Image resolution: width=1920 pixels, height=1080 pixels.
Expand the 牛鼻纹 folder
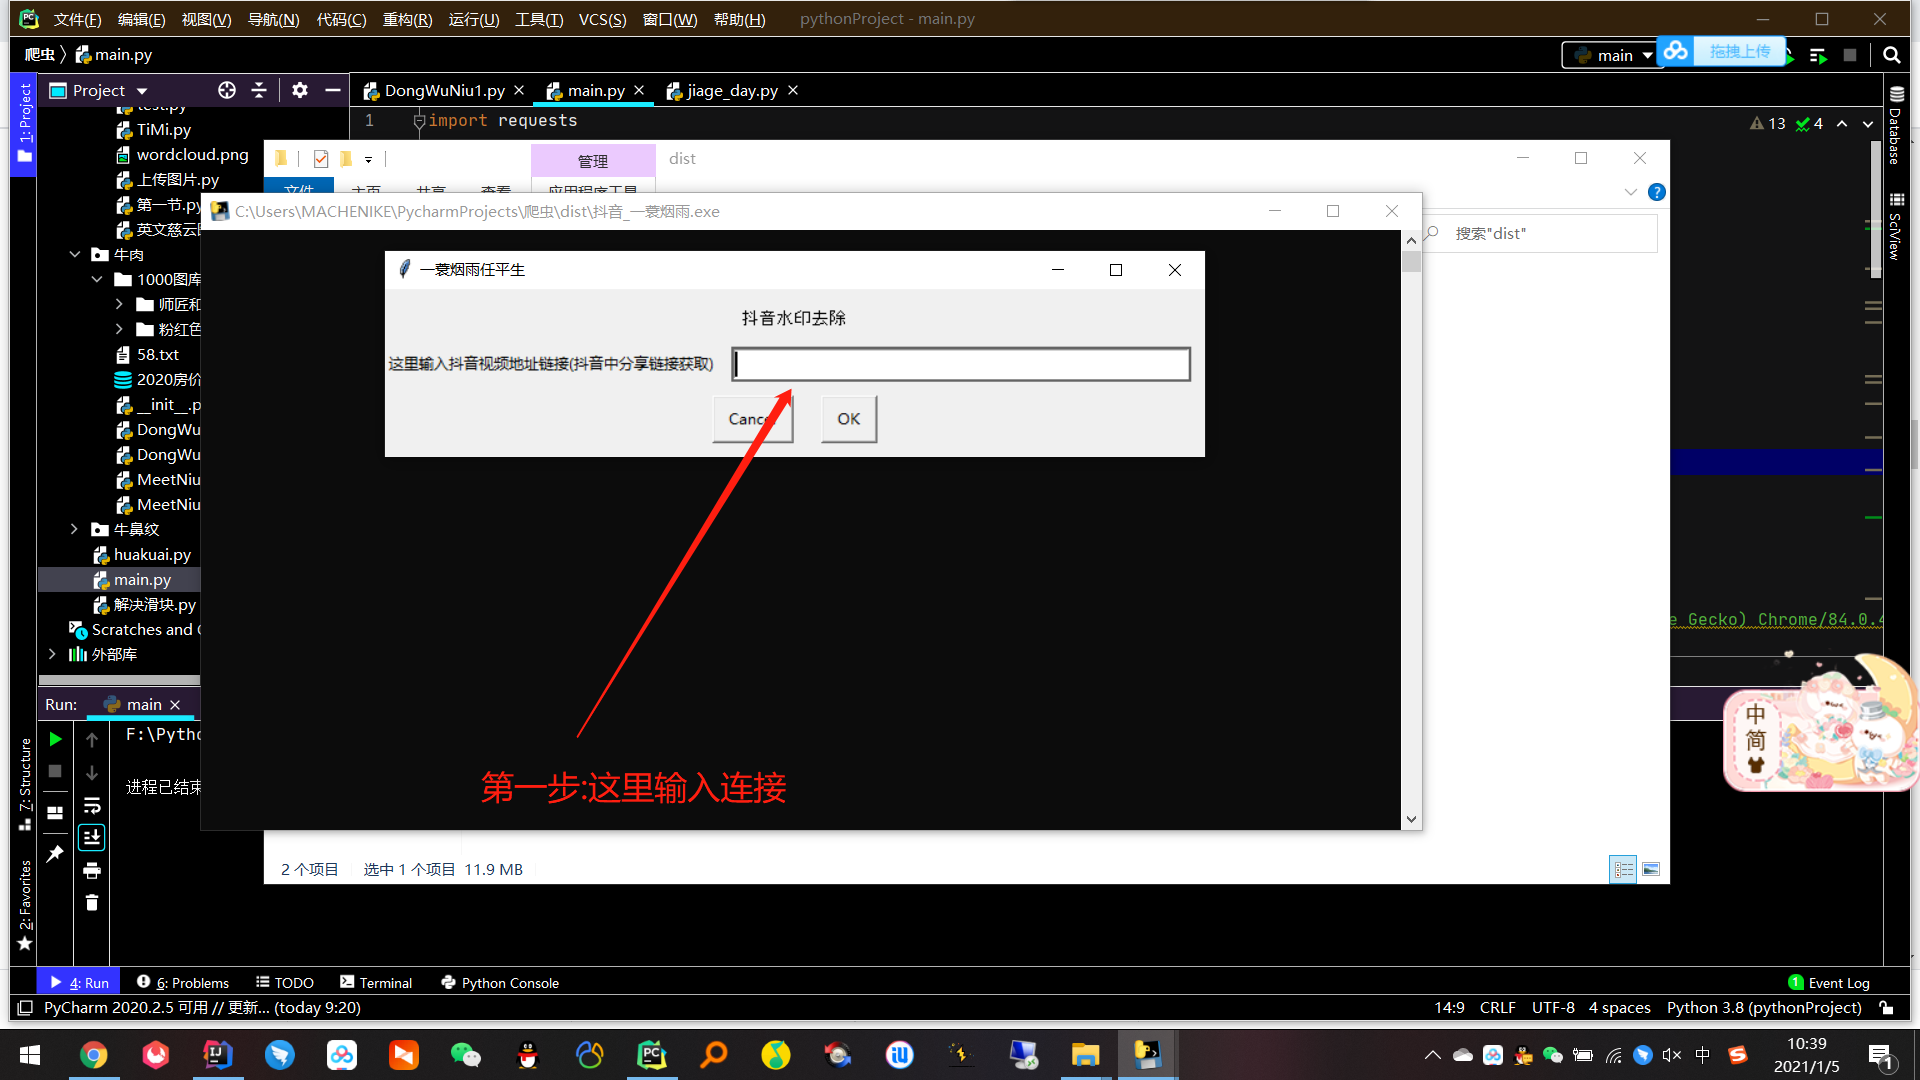[74, 529]
